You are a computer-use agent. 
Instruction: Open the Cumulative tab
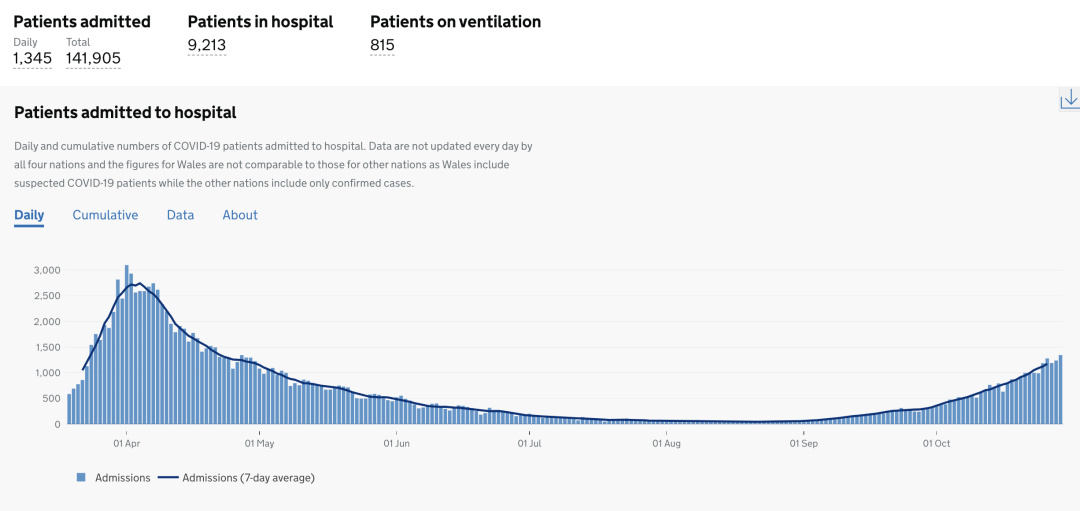[x=105, y=215]
